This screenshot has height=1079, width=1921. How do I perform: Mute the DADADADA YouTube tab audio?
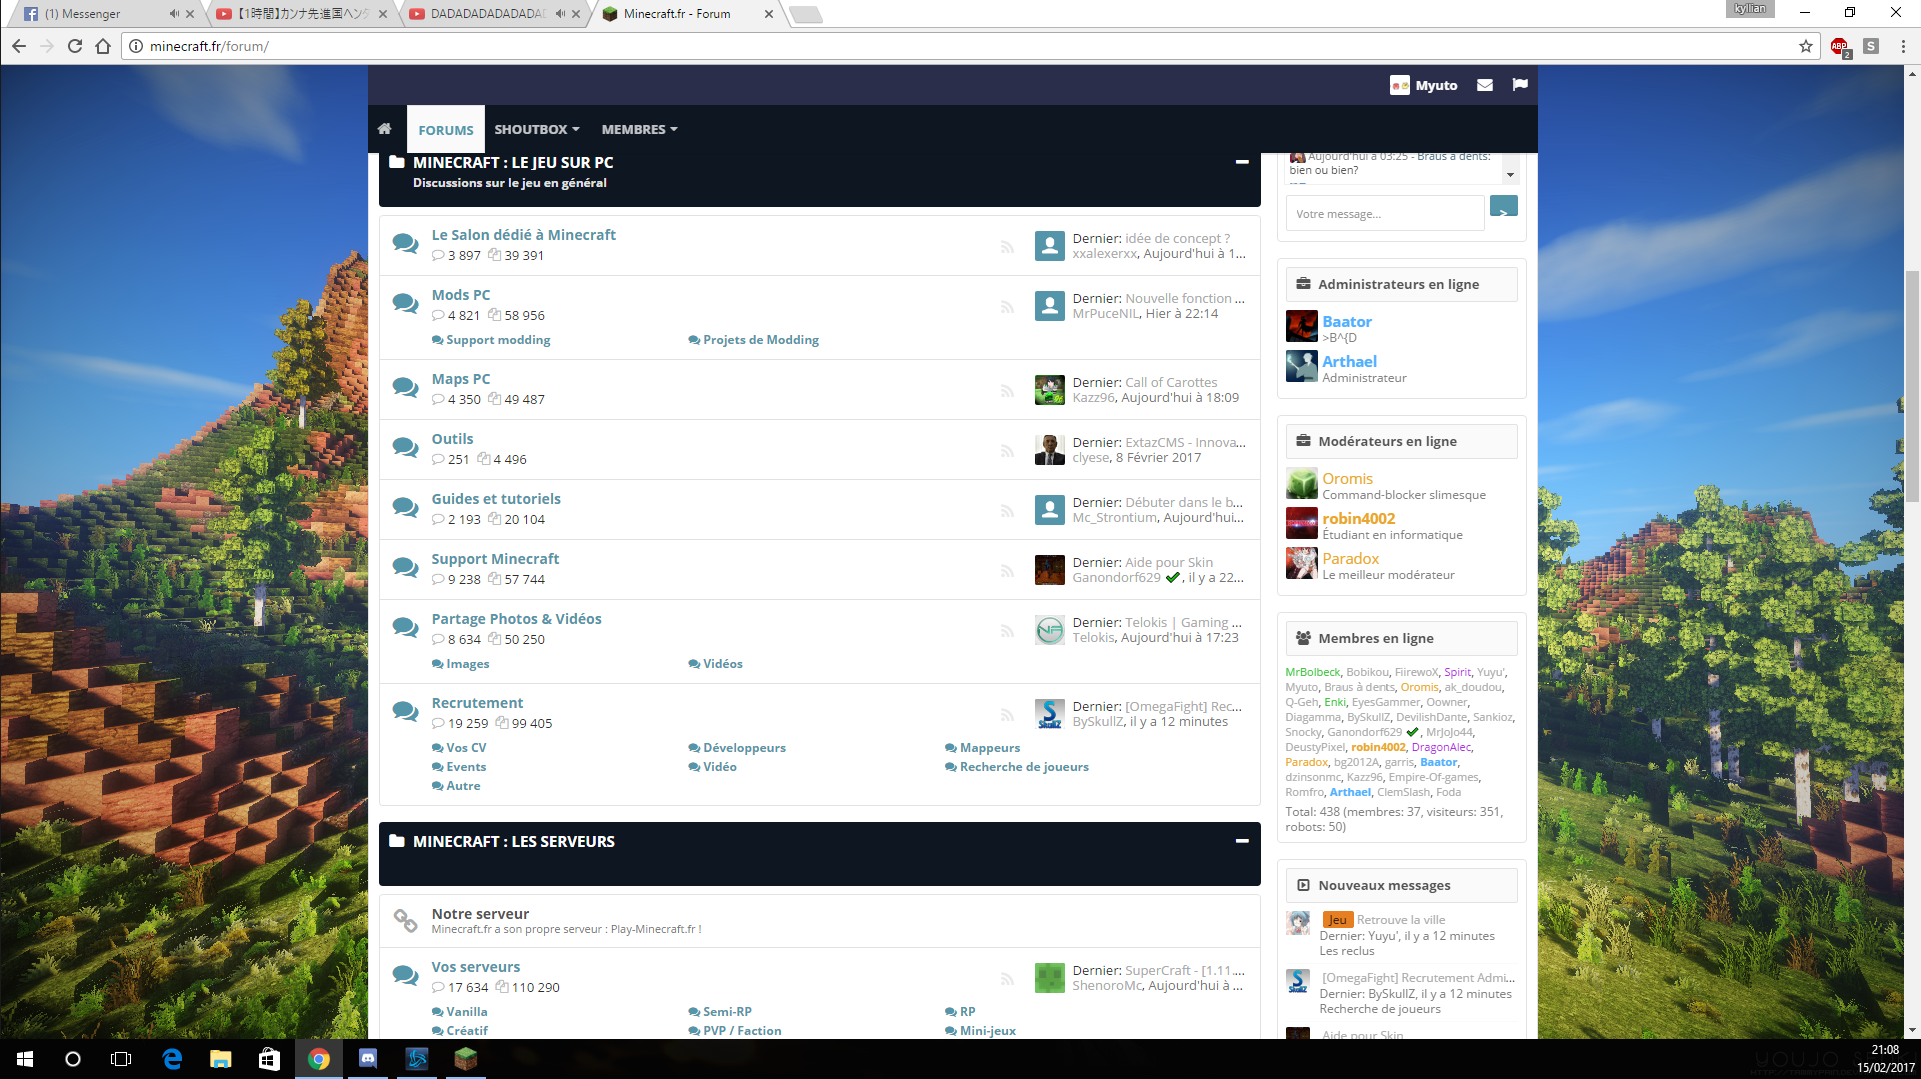coord(560,14)
